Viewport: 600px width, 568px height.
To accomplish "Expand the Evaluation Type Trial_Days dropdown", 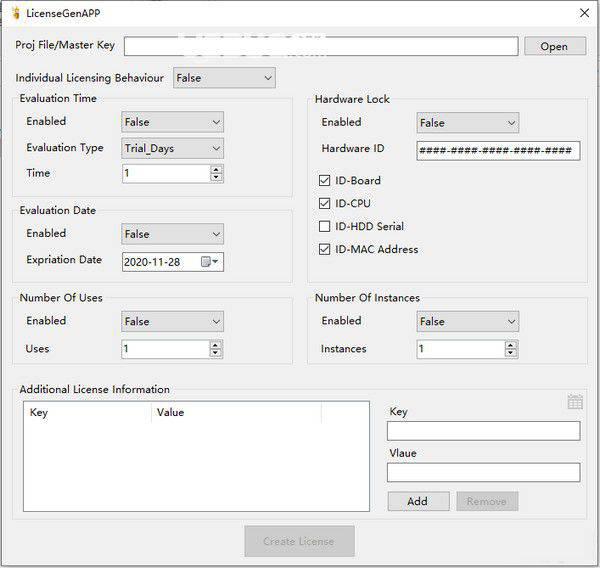I will 173,149.
